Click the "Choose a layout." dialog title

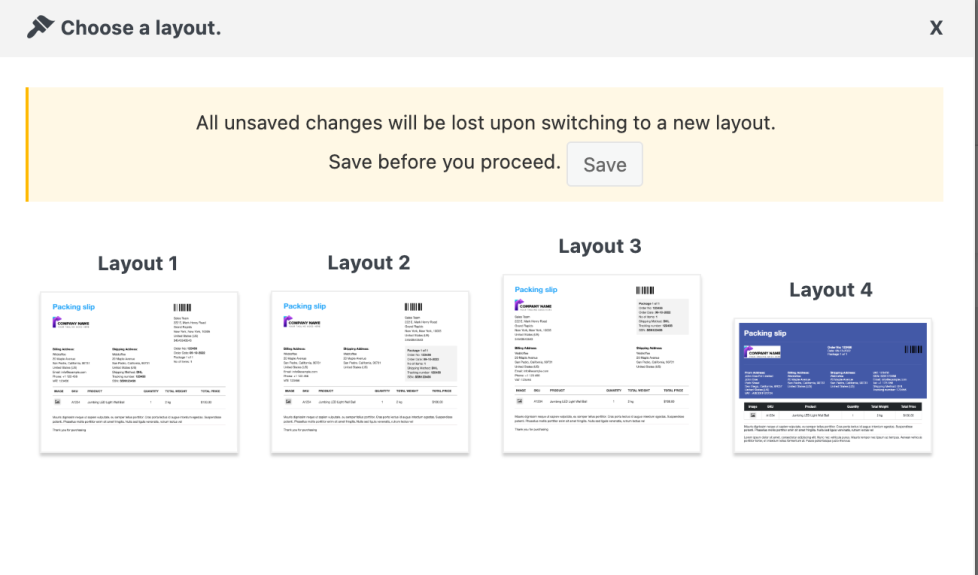coord(141,28)
